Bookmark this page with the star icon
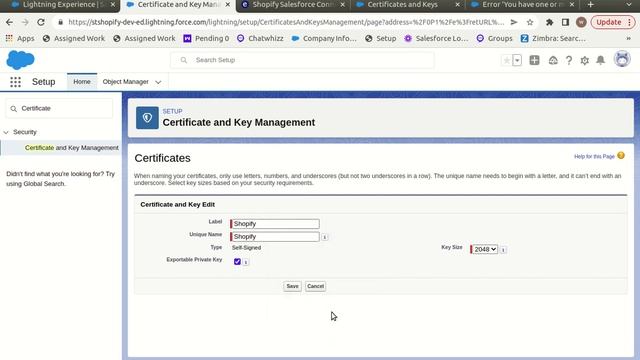Image resolution: width=640 pixels, height=360 pixels. tap(530, 22)
